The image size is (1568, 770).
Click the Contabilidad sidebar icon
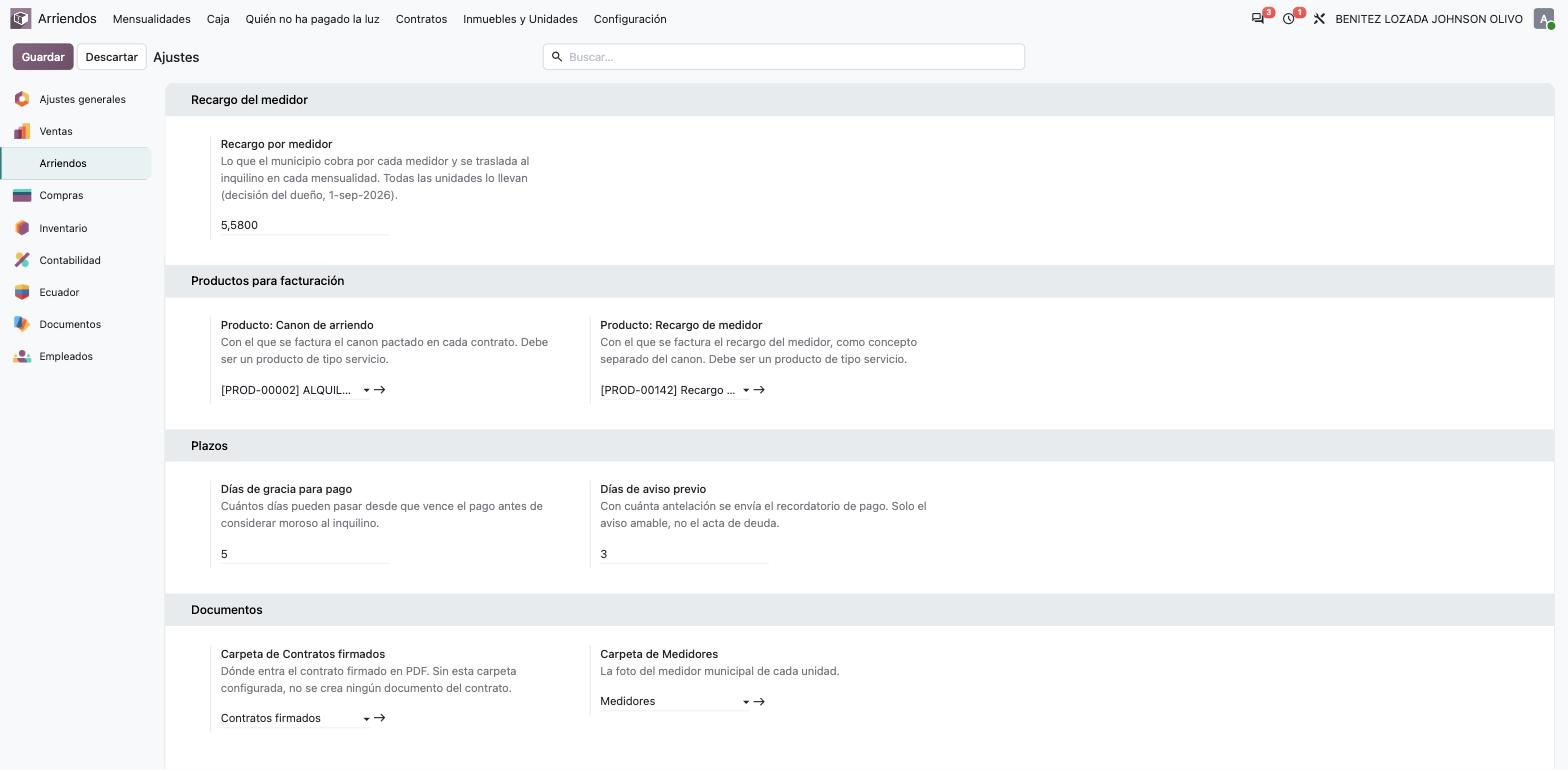[x=22, y=260]
